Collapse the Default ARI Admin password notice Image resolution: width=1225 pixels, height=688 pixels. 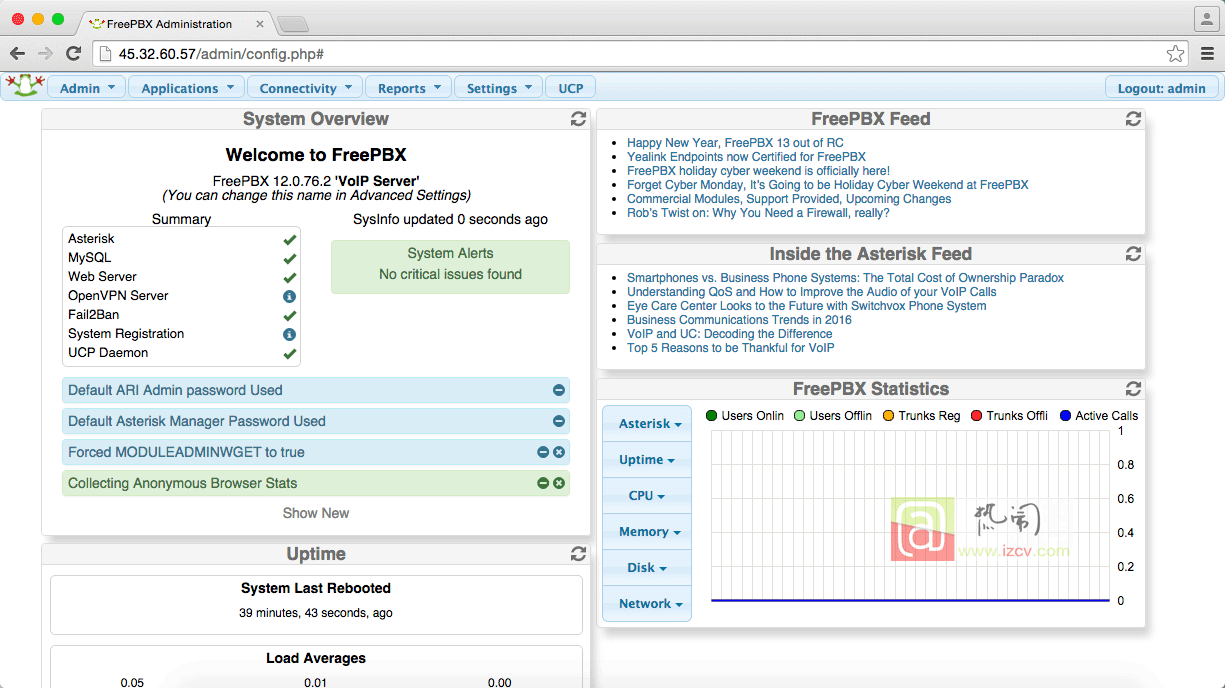[x=559, y=390]
